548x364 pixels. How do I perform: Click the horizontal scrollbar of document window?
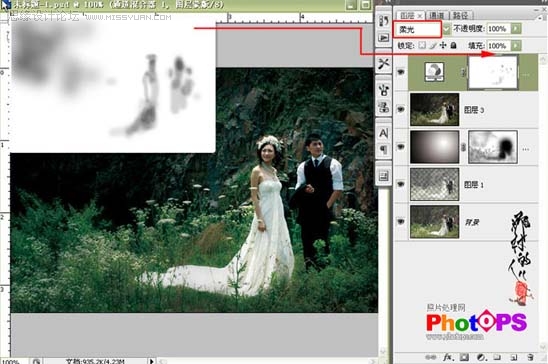pyautogui.click(x=267, y=361)
